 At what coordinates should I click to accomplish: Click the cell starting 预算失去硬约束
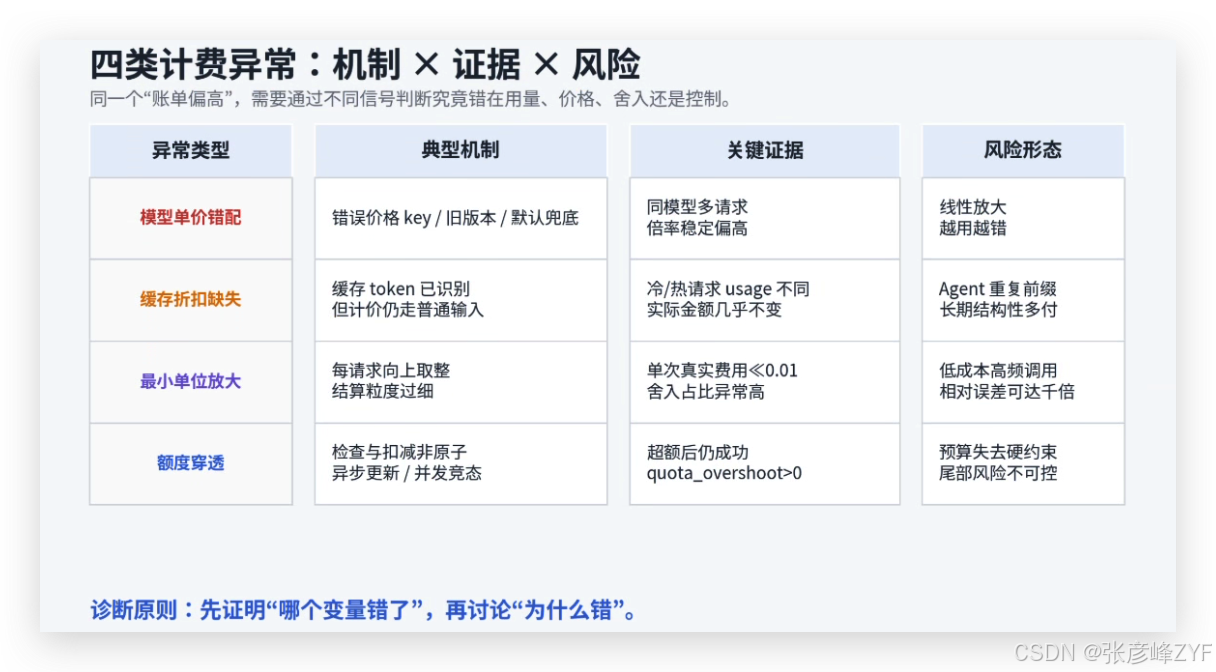pyautogui.click(x=1023, y=463)
